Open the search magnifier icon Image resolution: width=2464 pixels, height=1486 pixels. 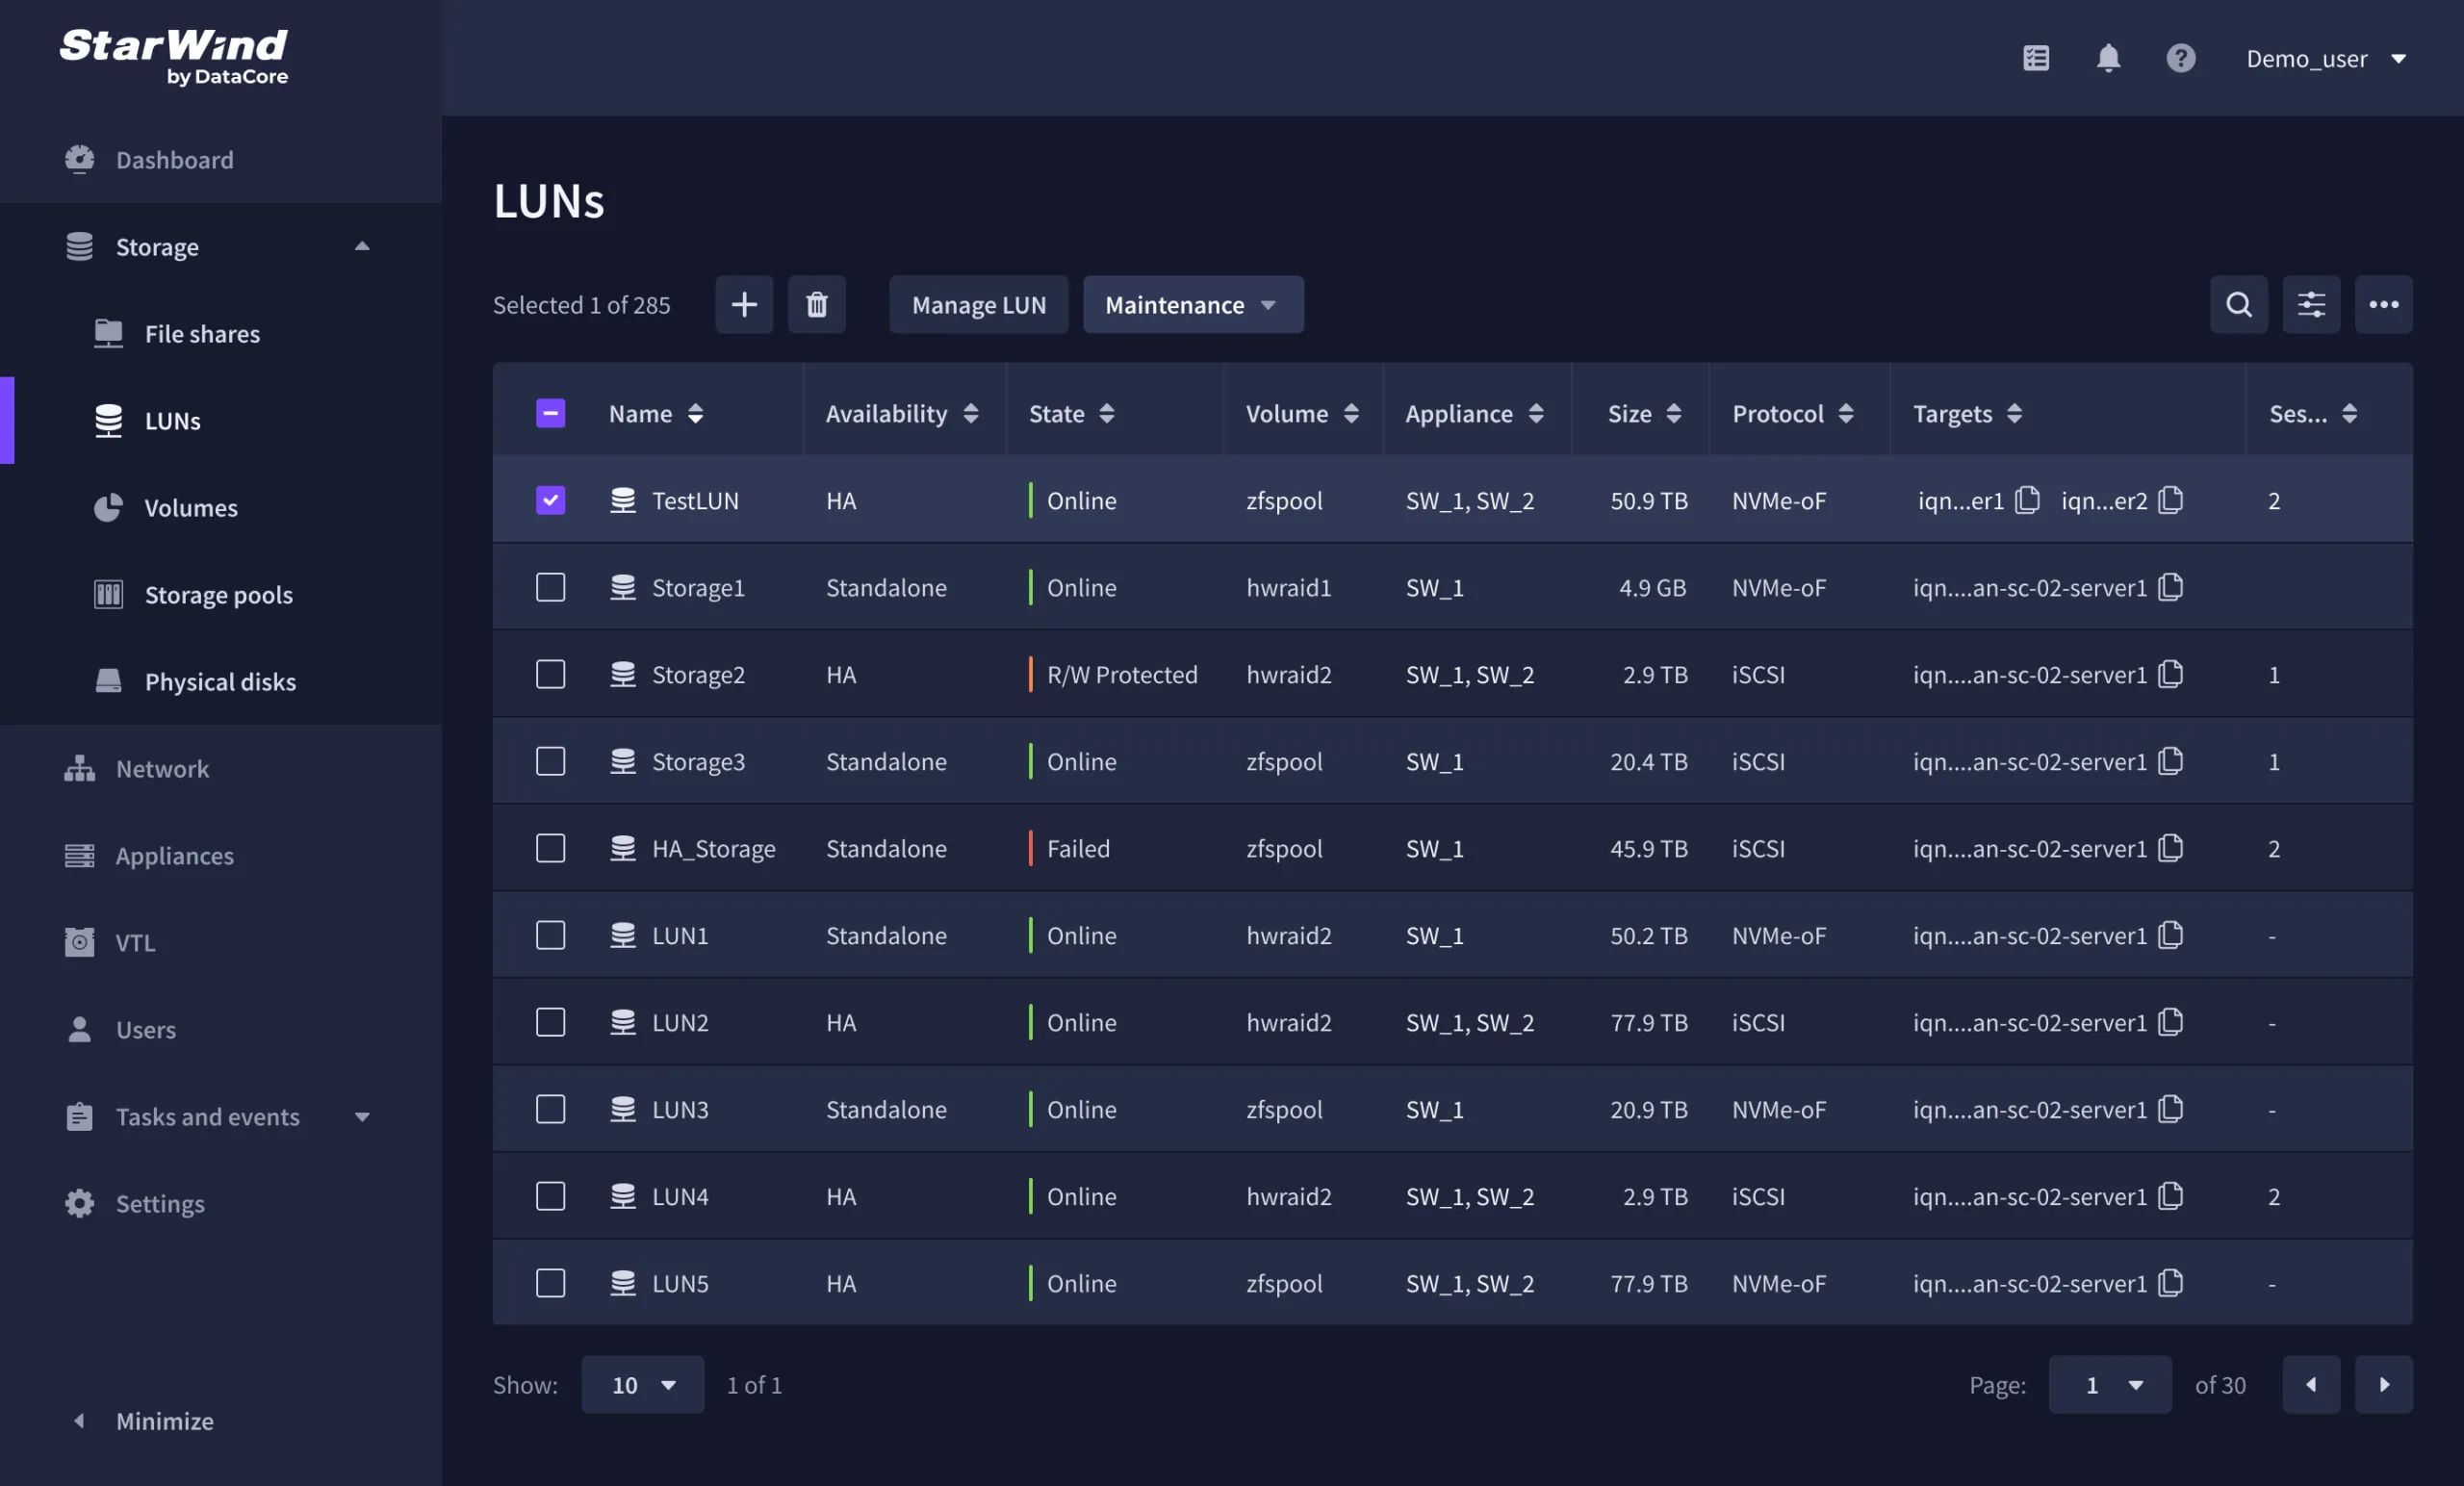click(x=2238, y=304)
